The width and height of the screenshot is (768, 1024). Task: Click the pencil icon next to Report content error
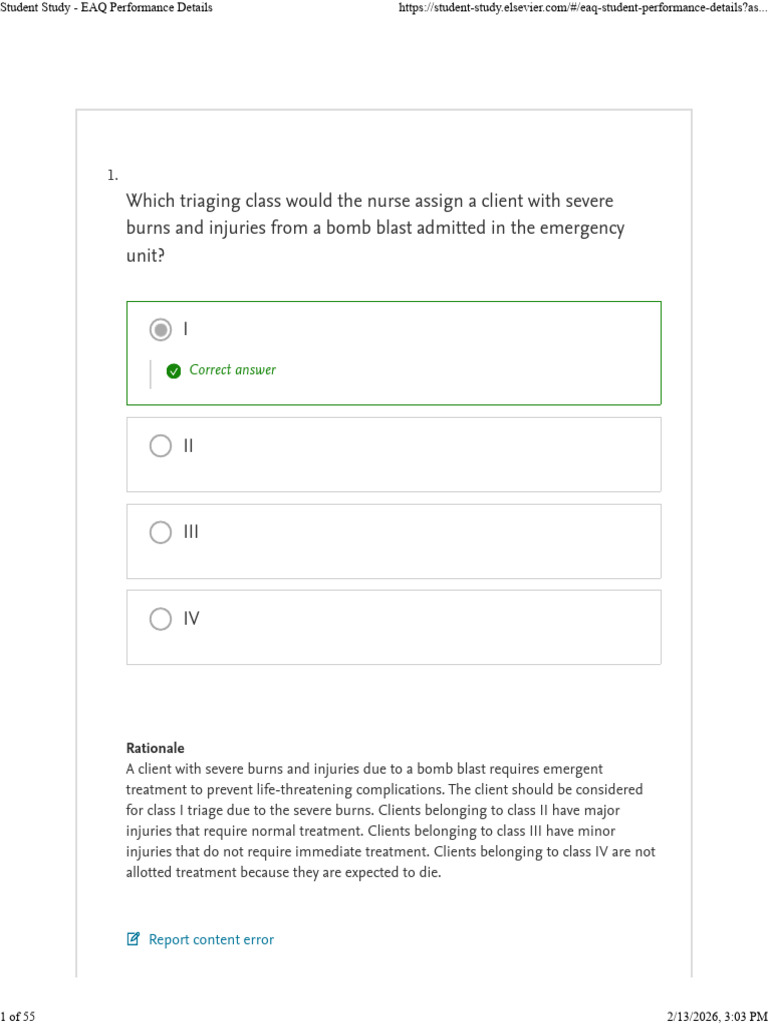coord(133,940)
